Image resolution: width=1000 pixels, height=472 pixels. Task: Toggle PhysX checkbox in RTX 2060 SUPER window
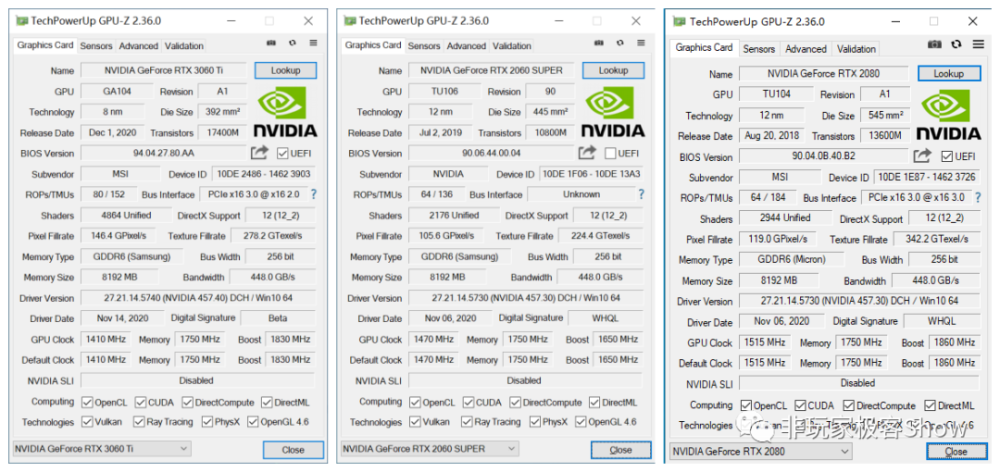(x=535, y=422)
